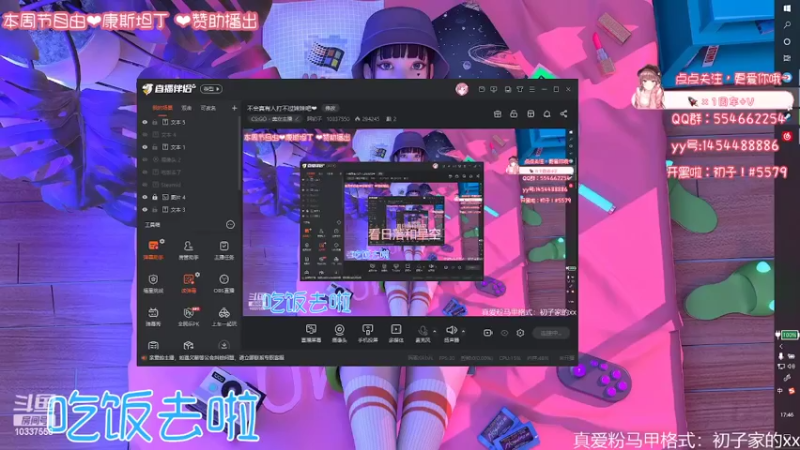
Task: Select the 文本 1 source row
Action: 189,147
